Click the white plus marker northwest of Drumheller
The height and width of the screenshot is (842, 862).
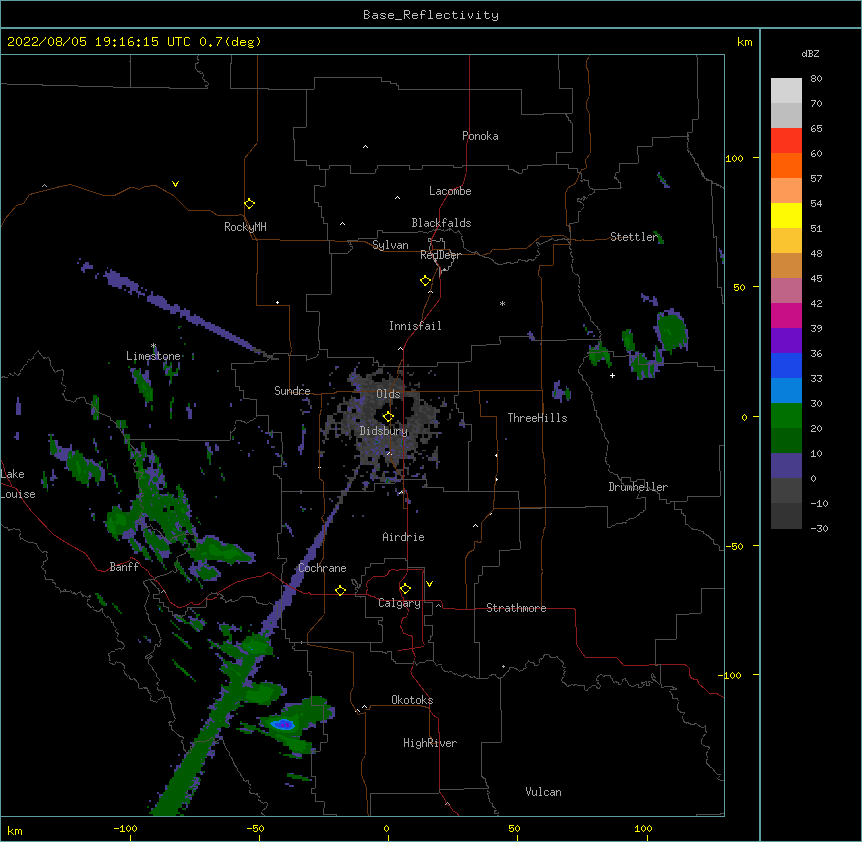pyautogui.click(x=612, y=375)
